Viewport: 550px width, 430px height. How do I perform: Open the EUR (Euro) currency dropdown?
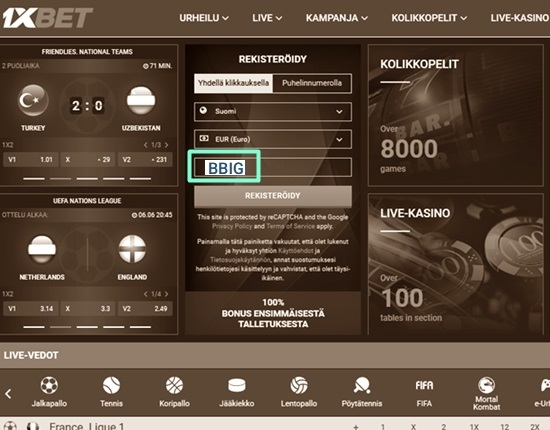coord(273,139)
